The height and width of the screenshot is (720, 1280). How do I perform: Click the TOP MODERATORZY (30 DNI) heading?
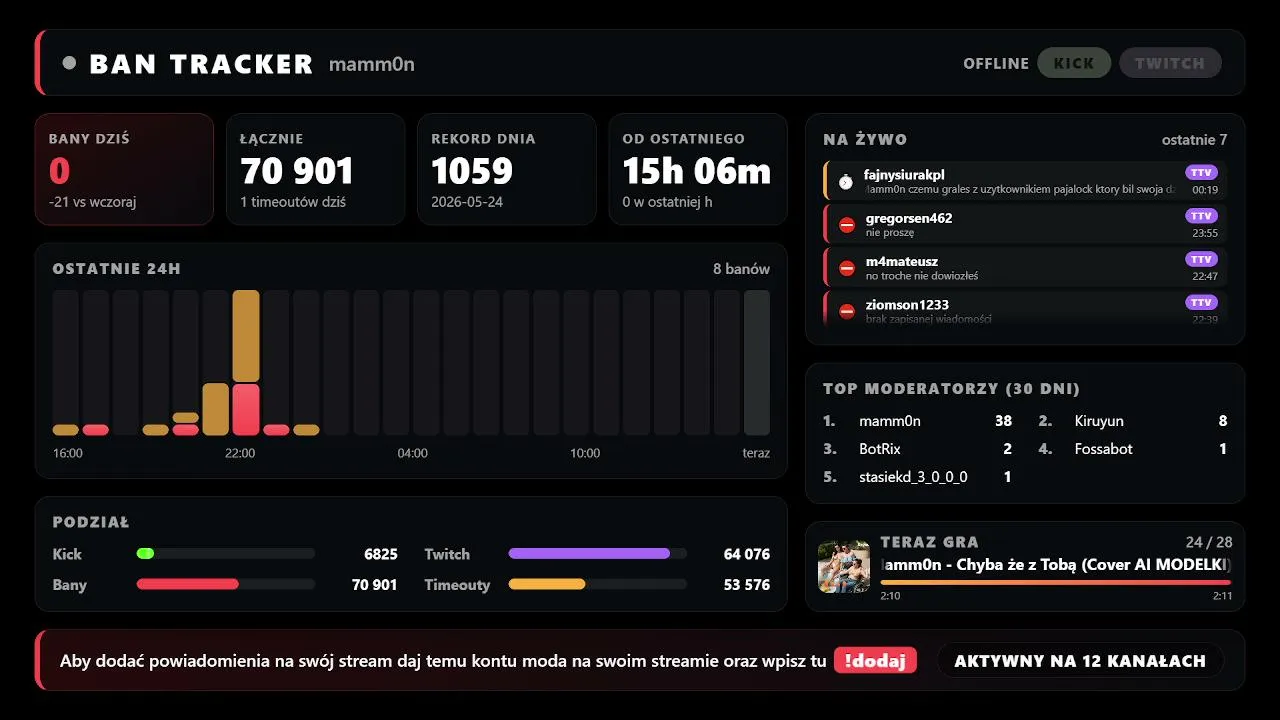coord(951,389)
